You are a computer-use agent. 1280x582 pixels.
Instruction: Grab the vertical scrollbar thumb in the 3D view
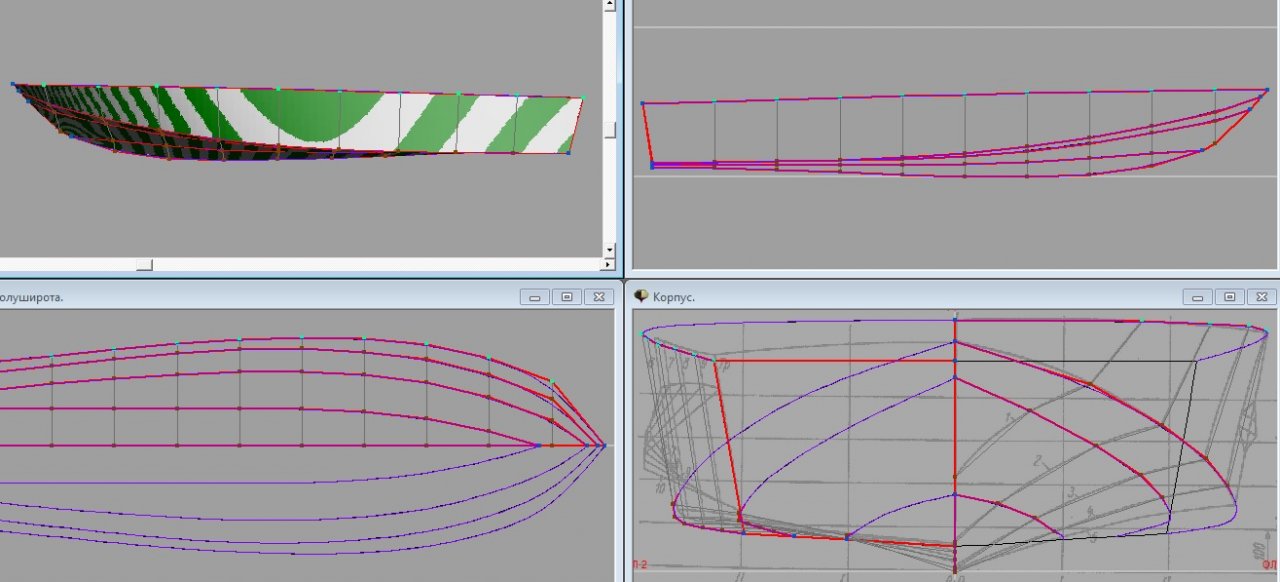(x=608, y=130)
